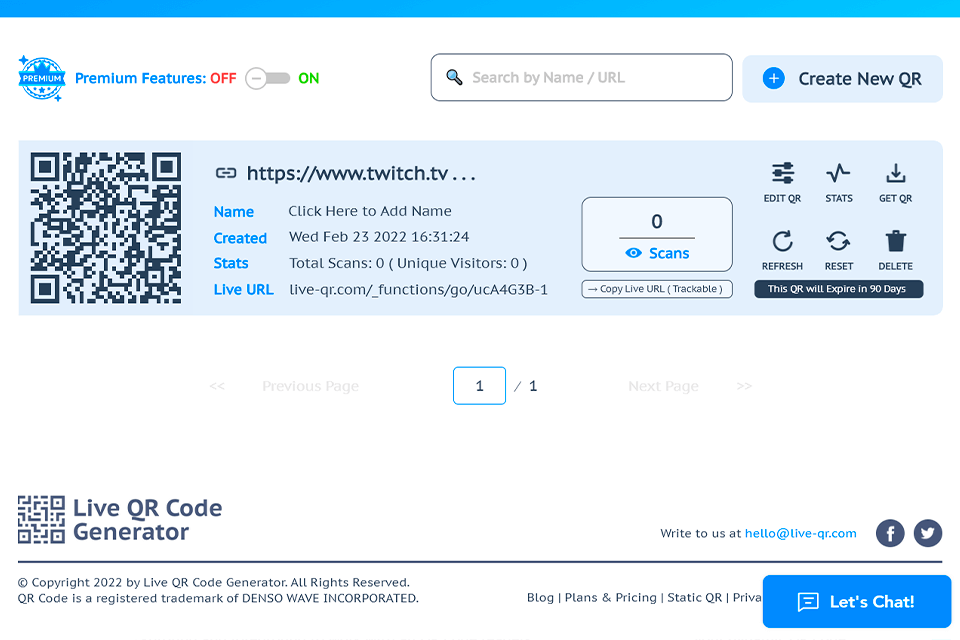
Task: Click 'Wed Feb 23 2022 16:31:24' created date
Action: coord(379,236)
